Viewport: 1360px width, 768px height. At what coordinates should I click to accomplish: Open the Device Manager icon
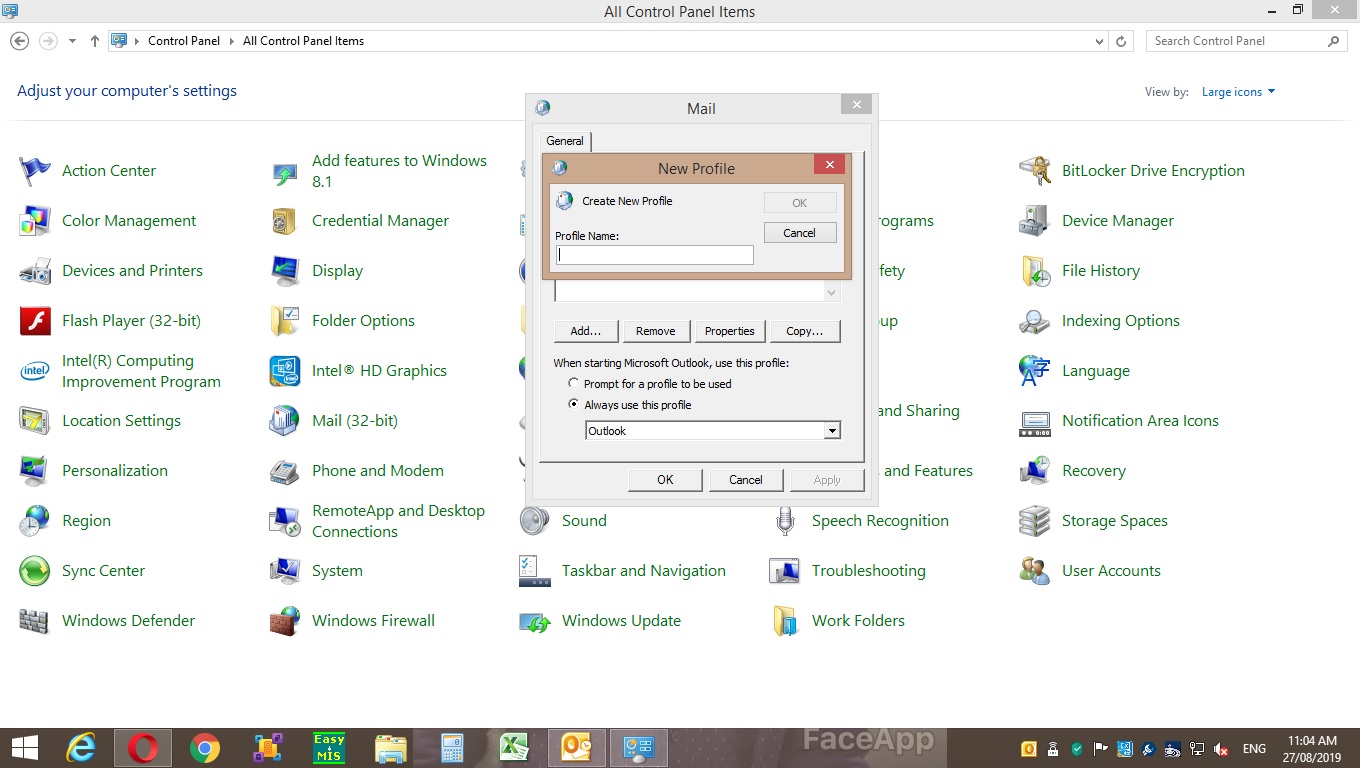click(1035, 221)
